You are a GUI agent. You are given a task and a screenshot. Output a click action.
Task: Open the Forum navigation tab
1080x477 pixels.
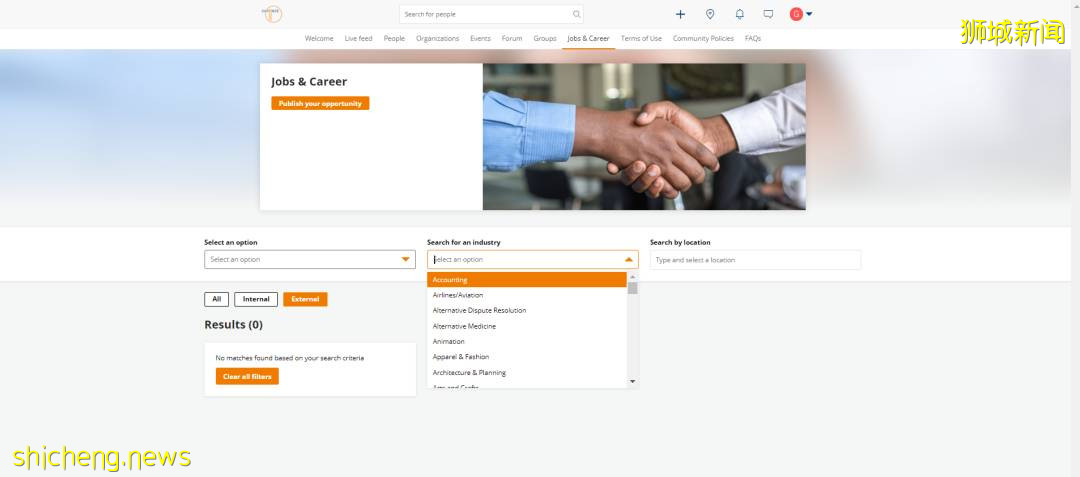click(512, 39)
